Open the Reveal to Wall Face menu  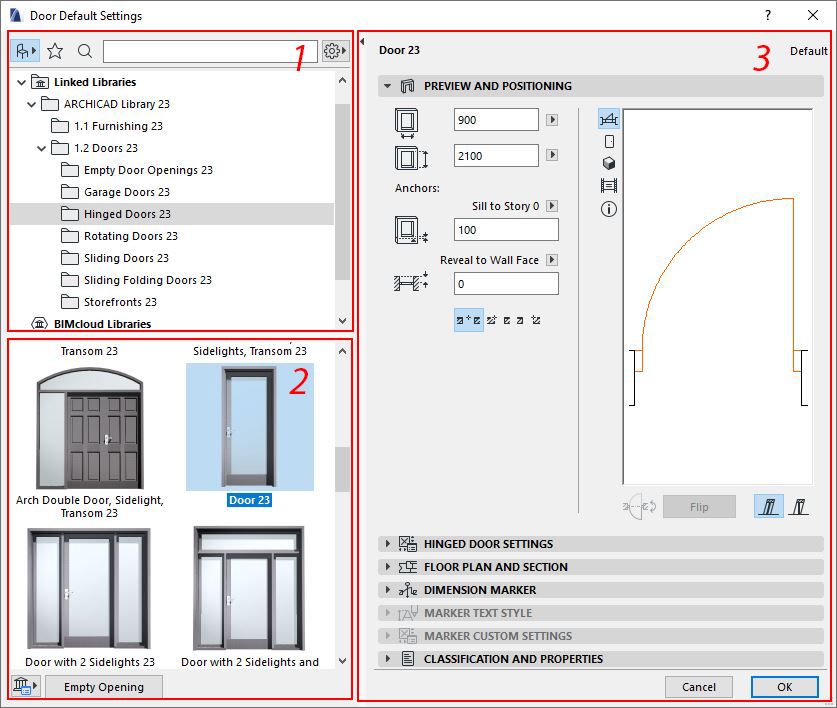point(552,259)
